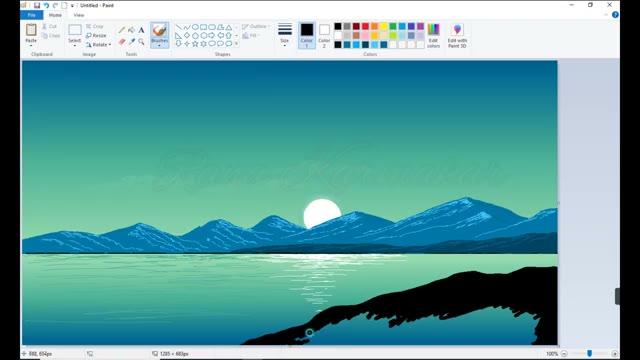Click the New document icon in title bar

pos(64,5)
